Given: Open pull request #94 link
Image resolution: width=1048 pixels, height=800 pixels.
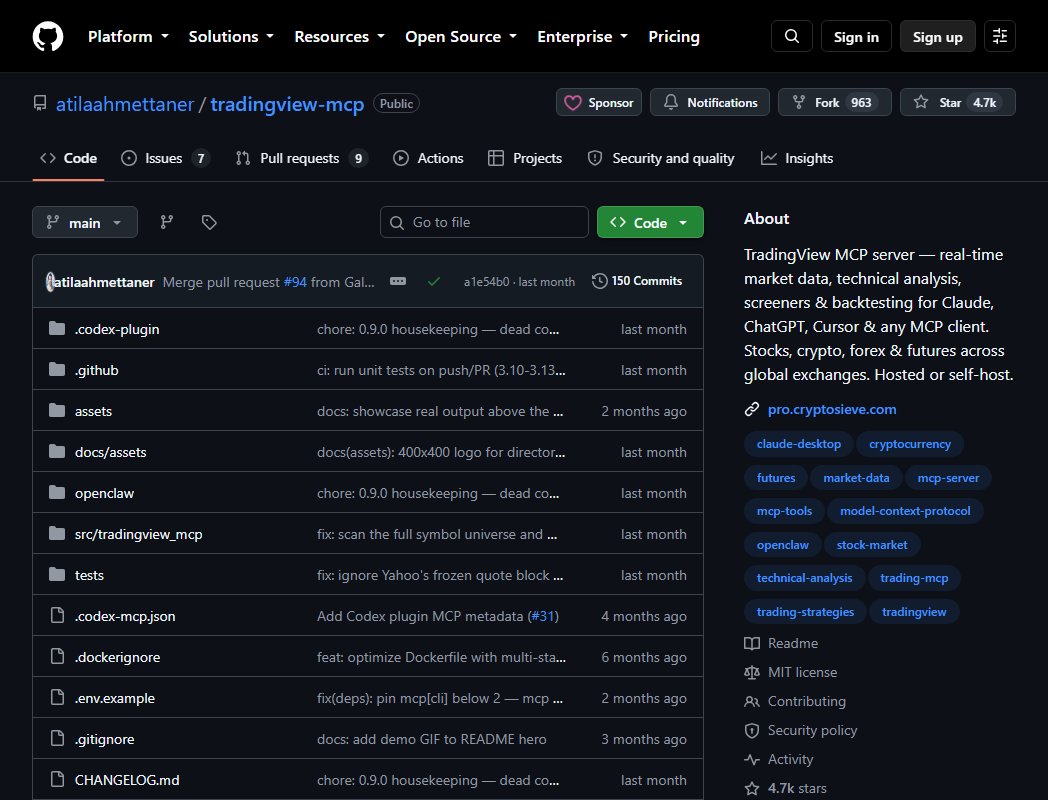Looking at the screenshot, I should click(295, 282).
